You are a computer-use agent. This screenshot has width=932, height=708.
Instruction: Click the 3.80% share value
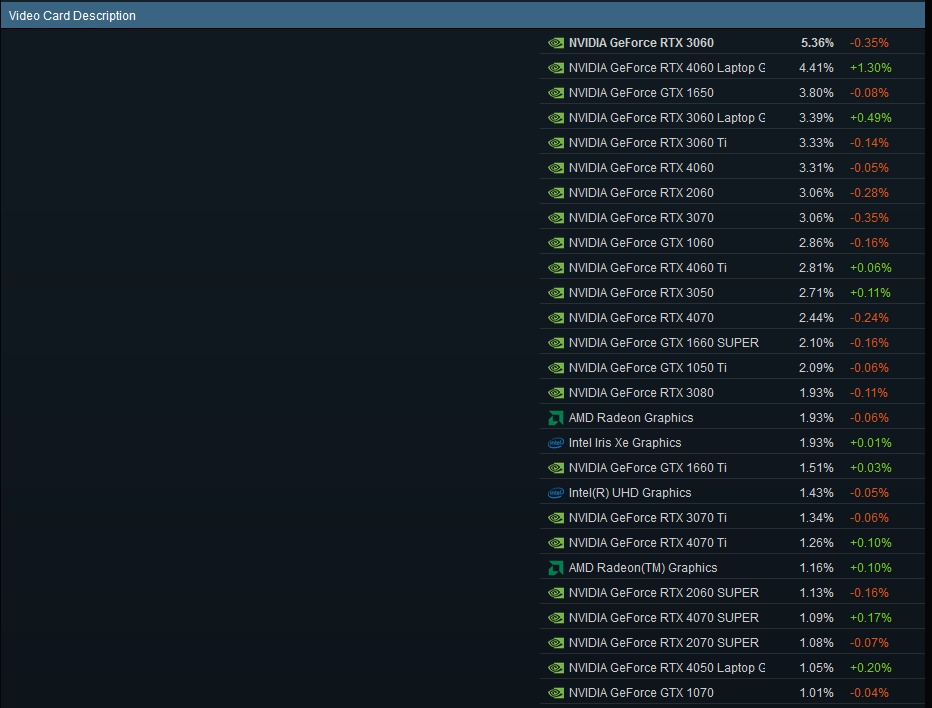[816, 93]
